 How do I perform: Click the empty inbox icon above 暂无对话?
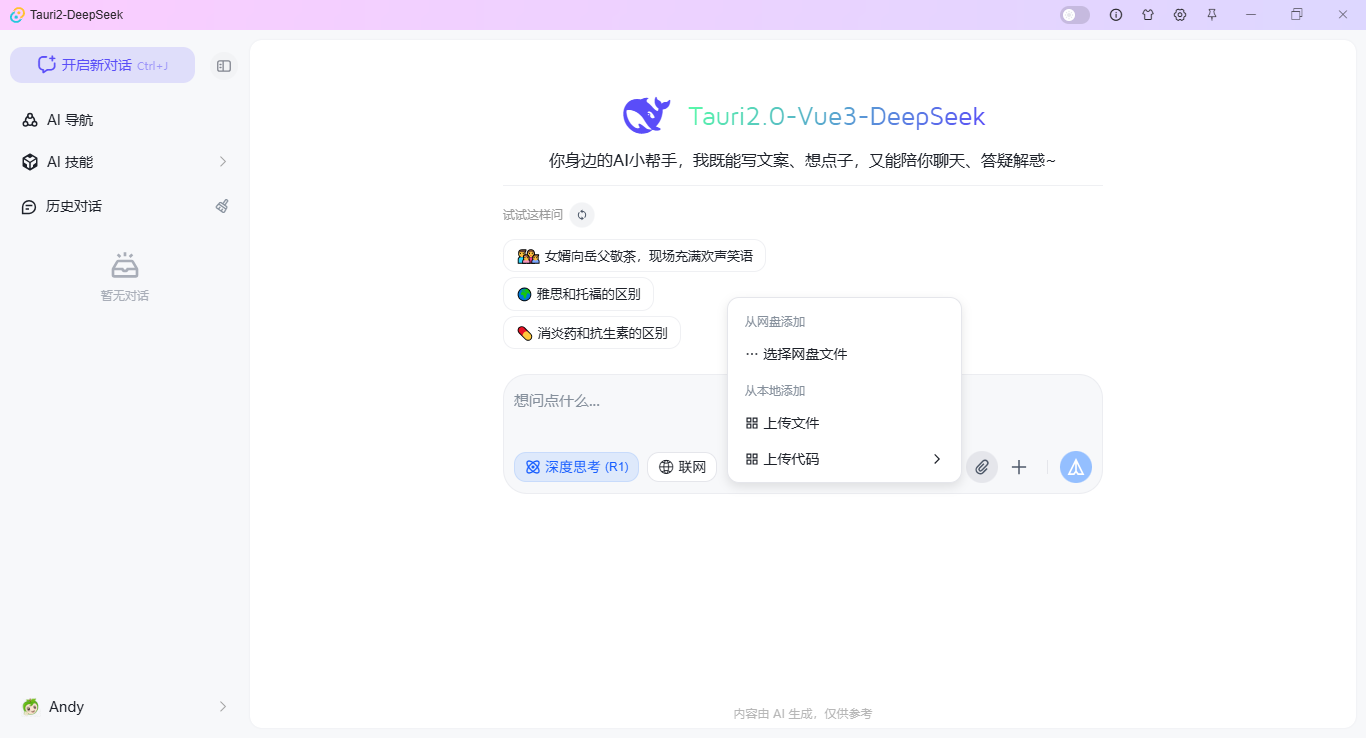pos(125,265)
